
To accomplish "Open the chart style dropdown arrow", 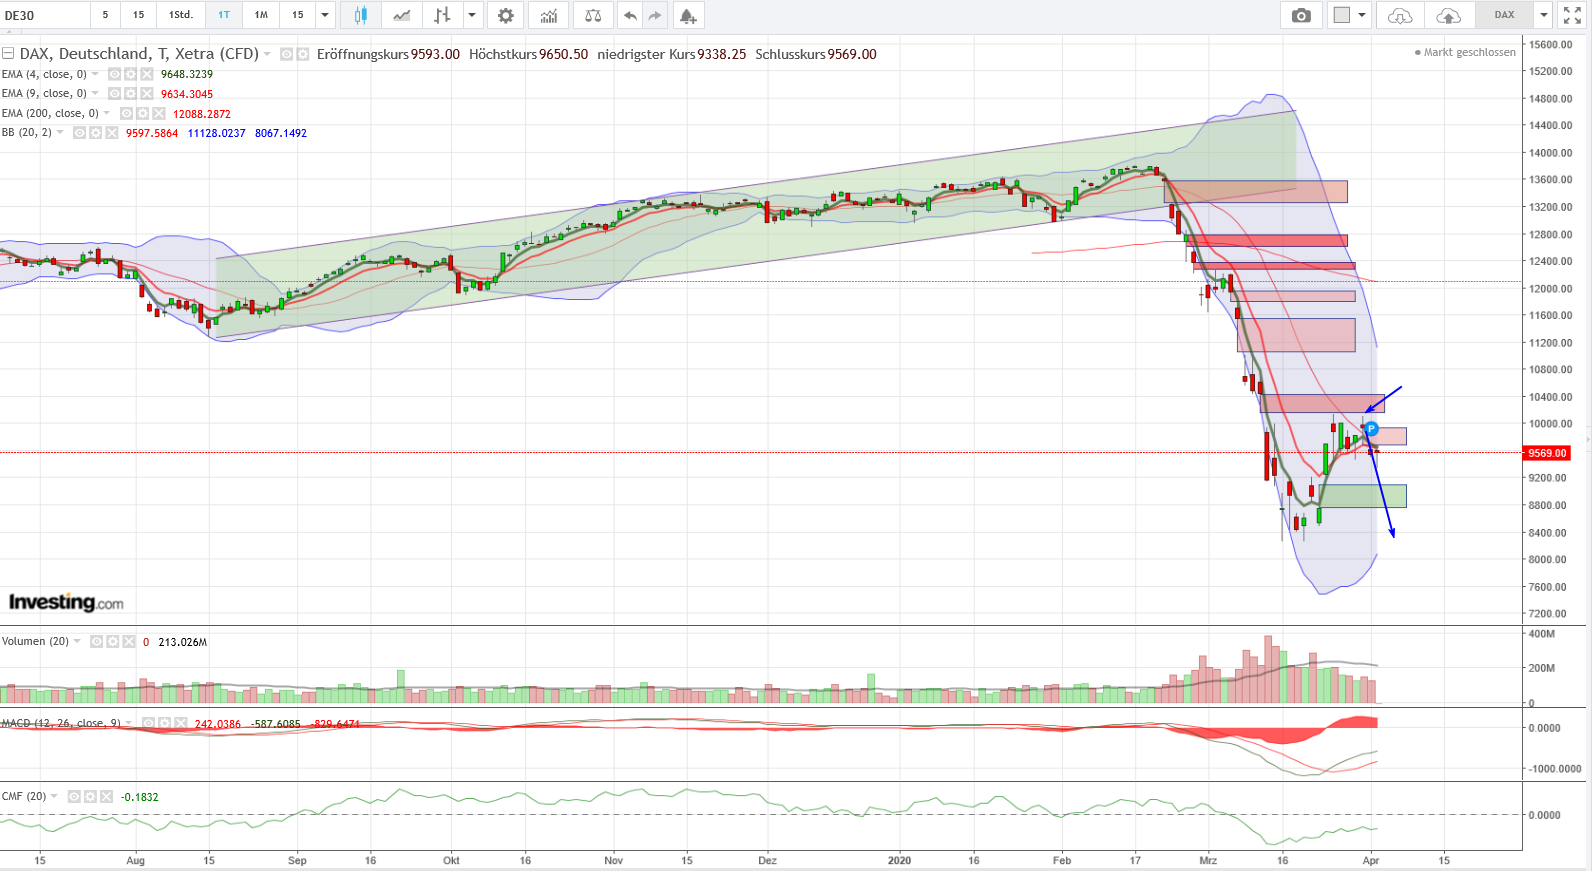I will pos(472,15).
